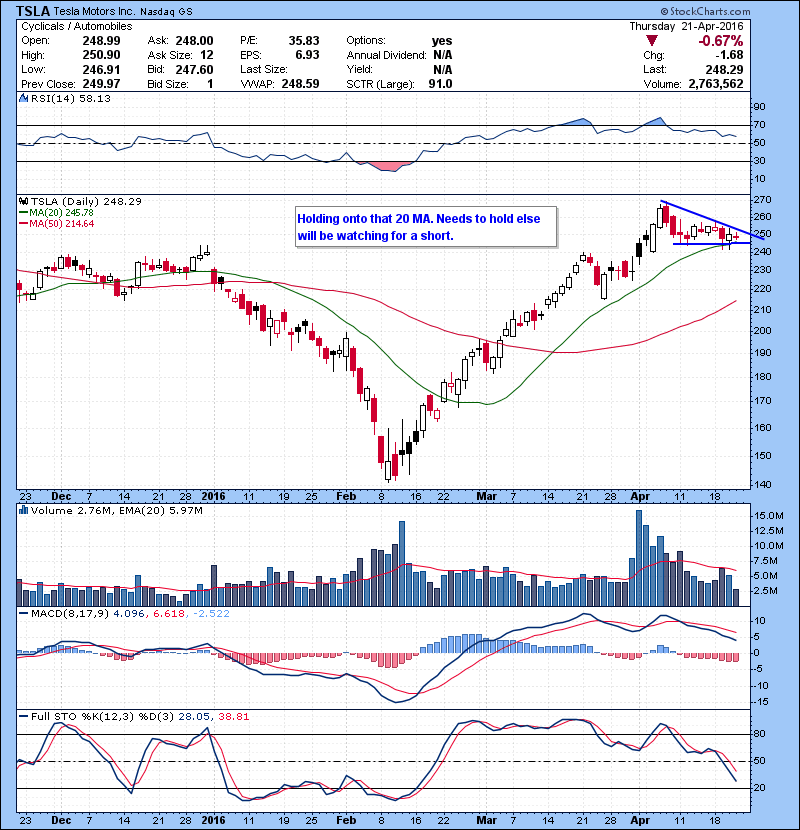Click the Bid price value 247.60
The height and width of the screenshot is (830, 800).
tap(194, 69)
